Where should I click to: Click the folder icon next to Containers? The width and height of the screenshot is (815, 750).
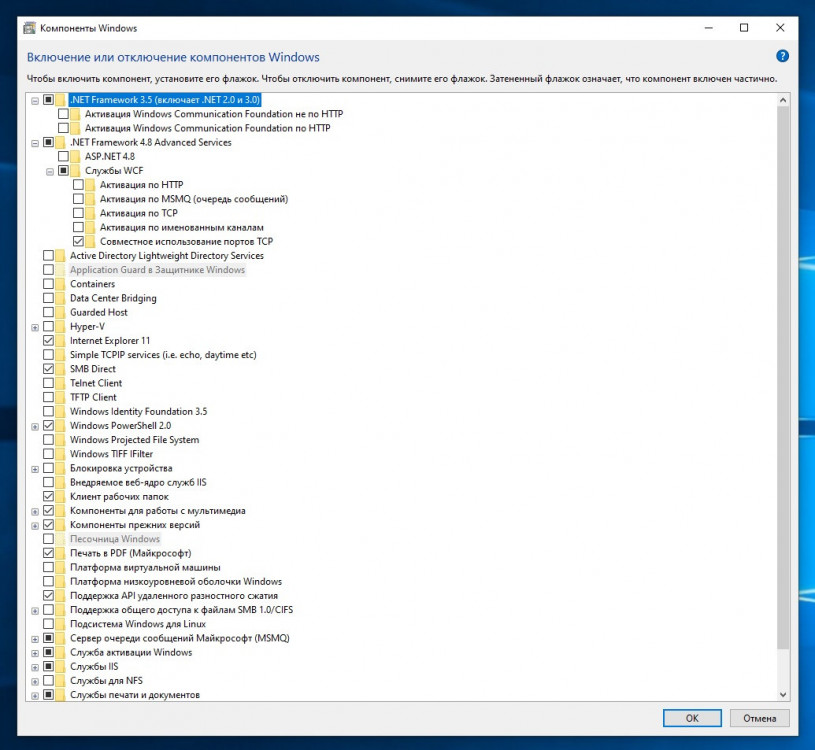tap(62, 283)
